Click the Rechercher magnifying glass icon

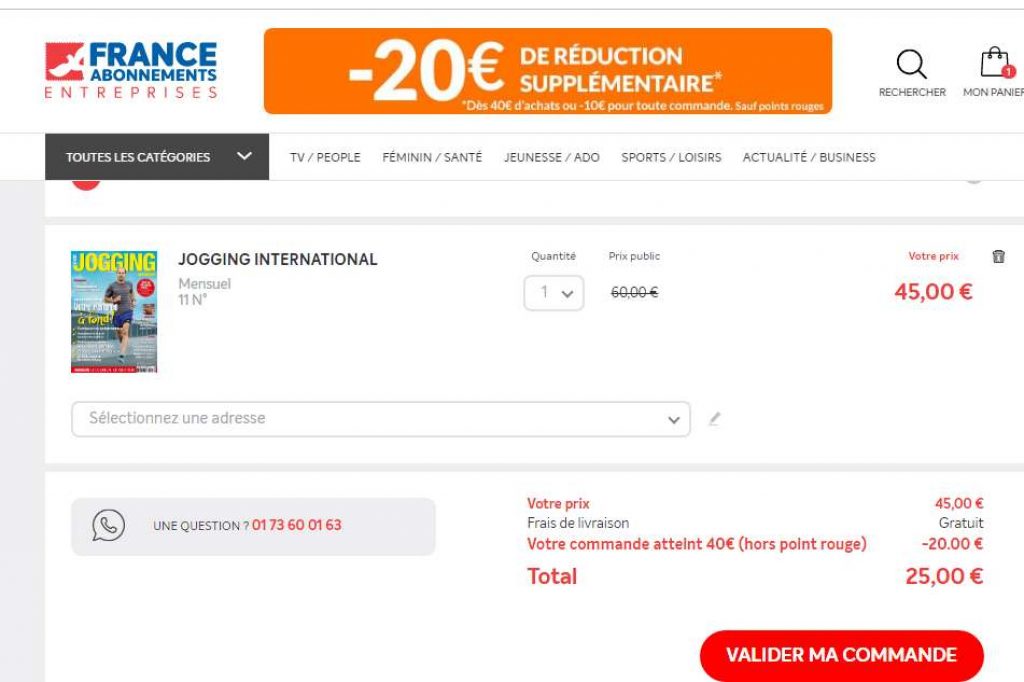coord(911,65)
